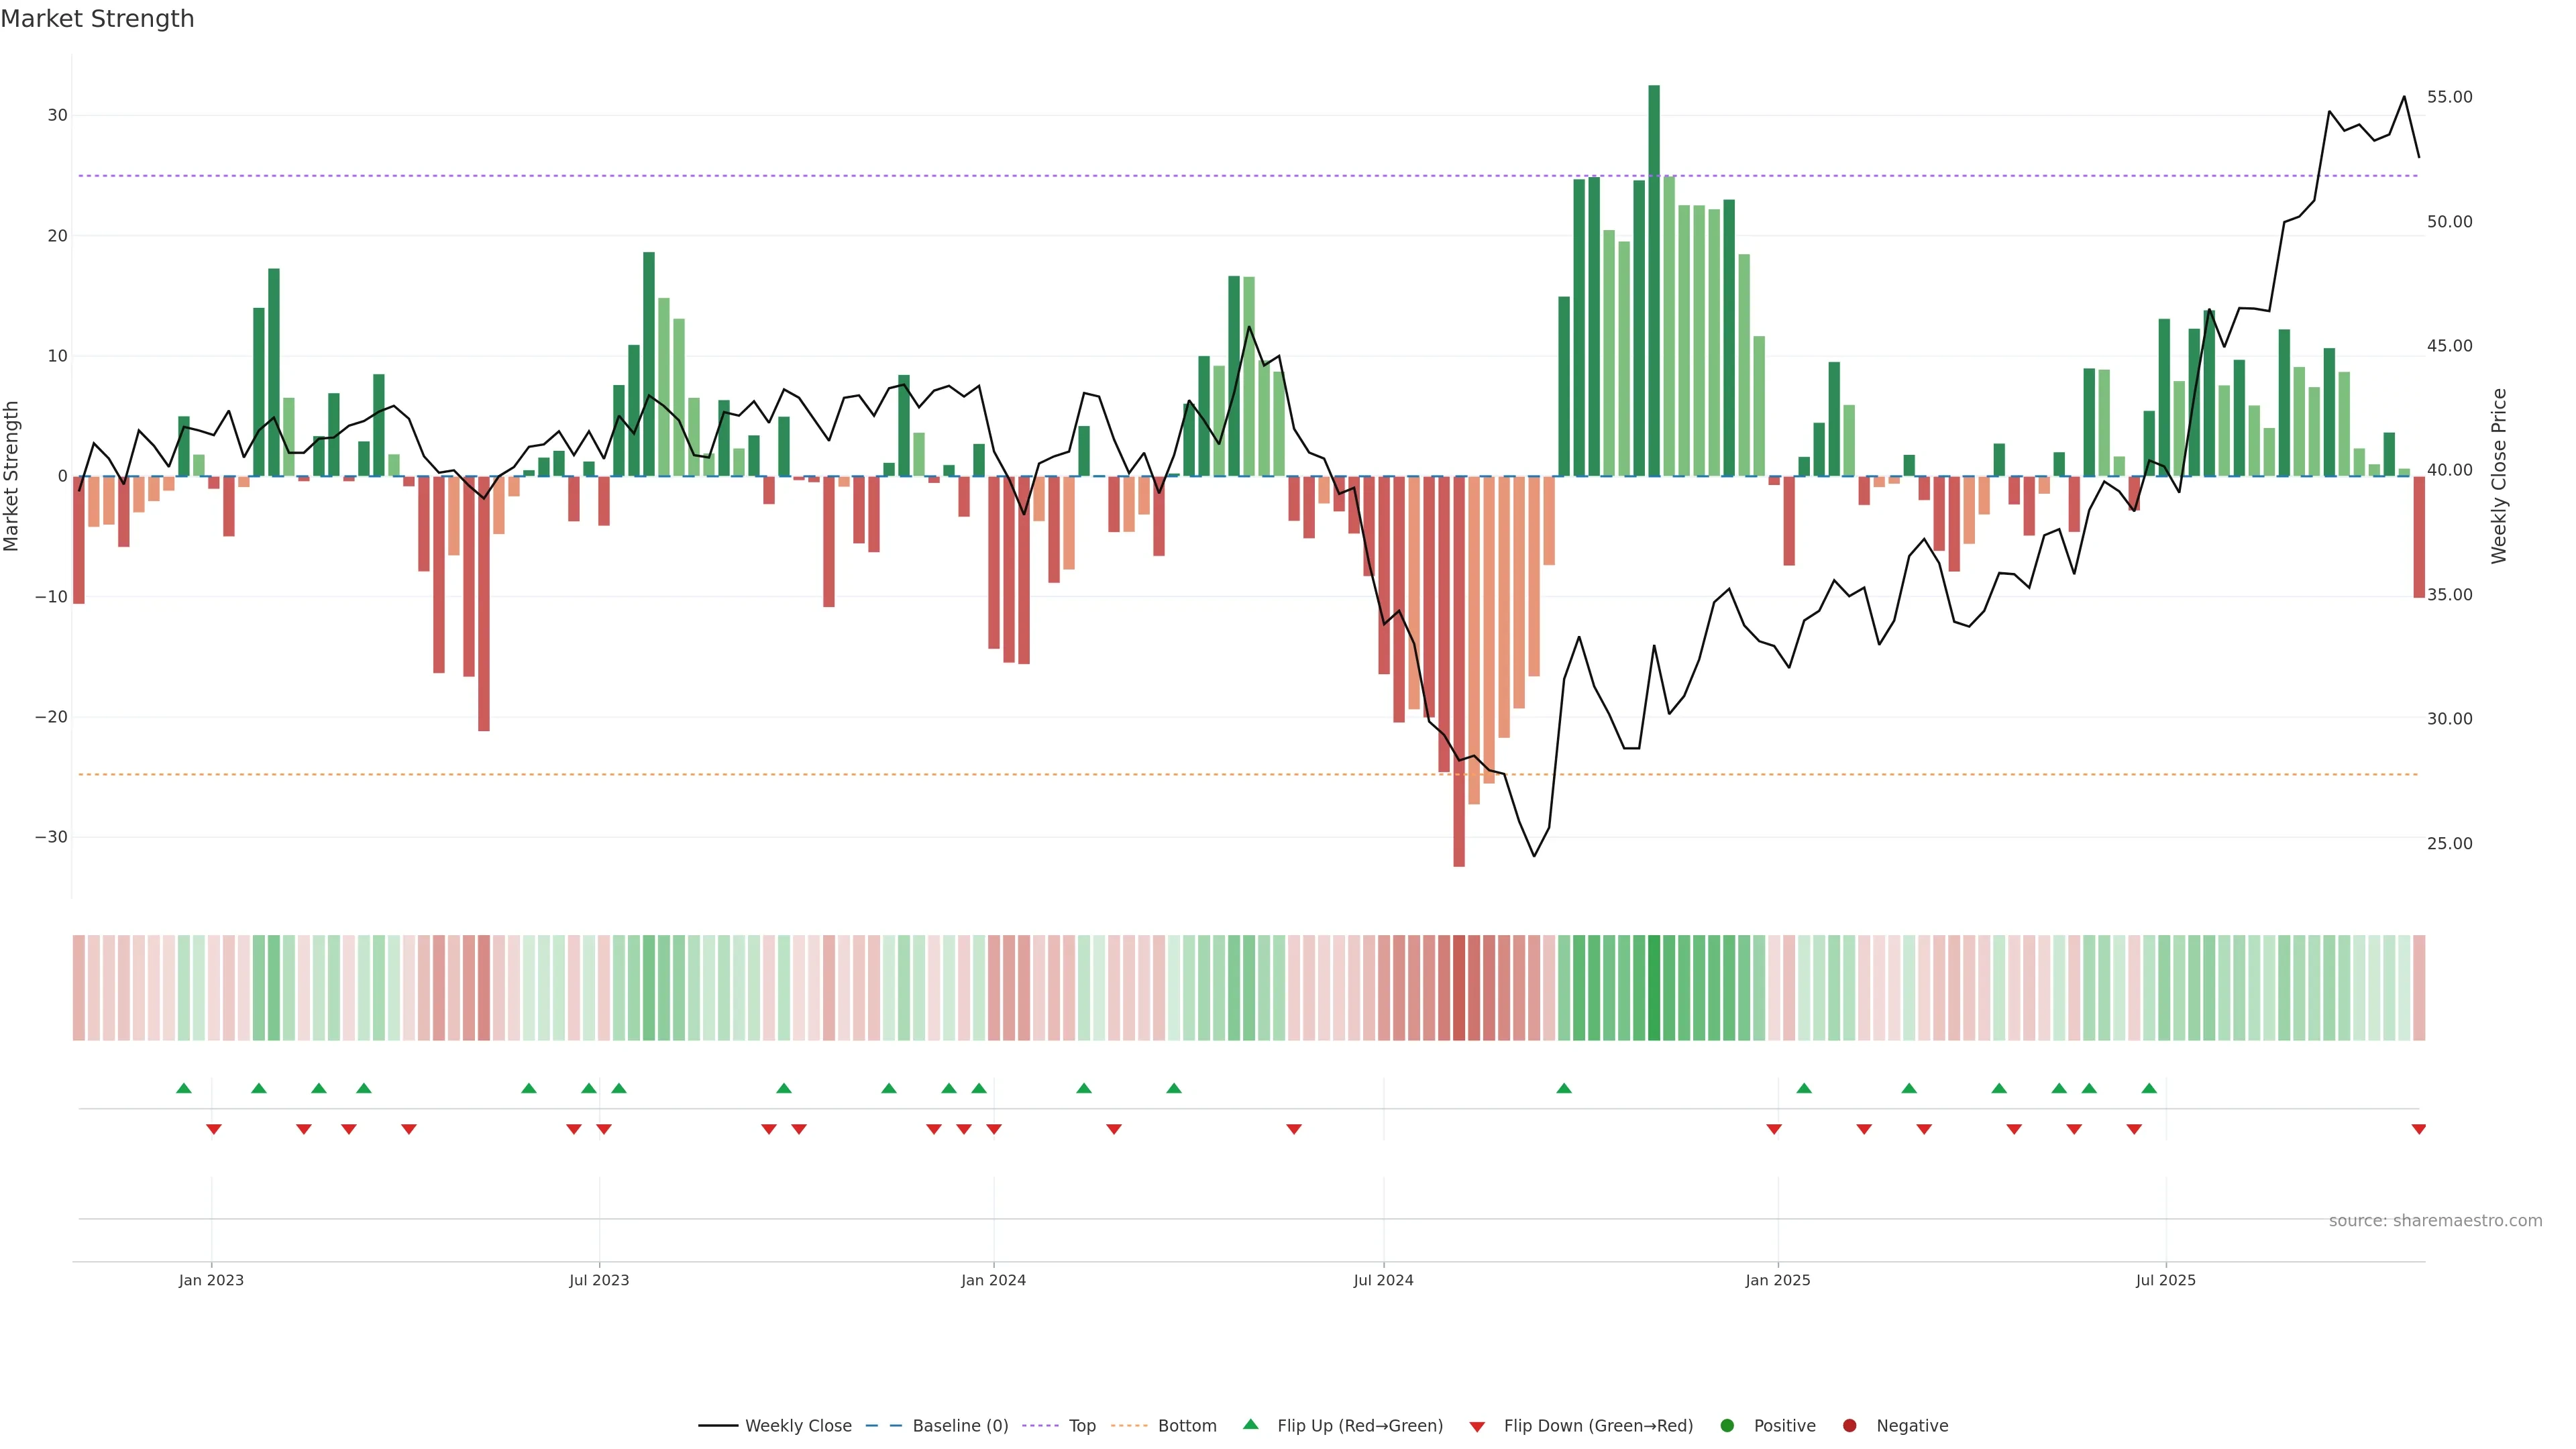2576x1449 pixels.
Task: Click the tallest green strength bar
Action: (1654, 280)
